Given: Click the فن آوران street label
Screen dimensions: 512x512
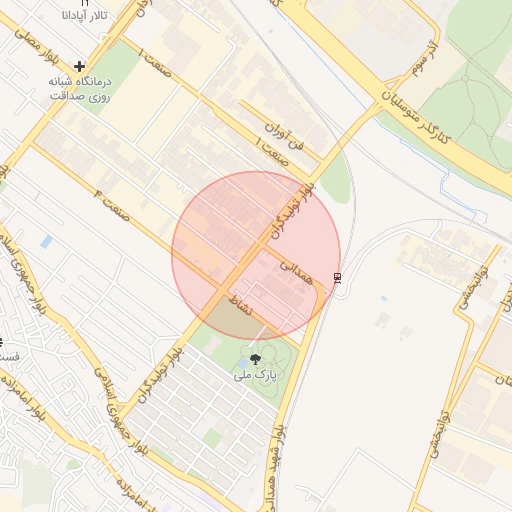Looking at the screenshot, I should click(x=284, y=136).
